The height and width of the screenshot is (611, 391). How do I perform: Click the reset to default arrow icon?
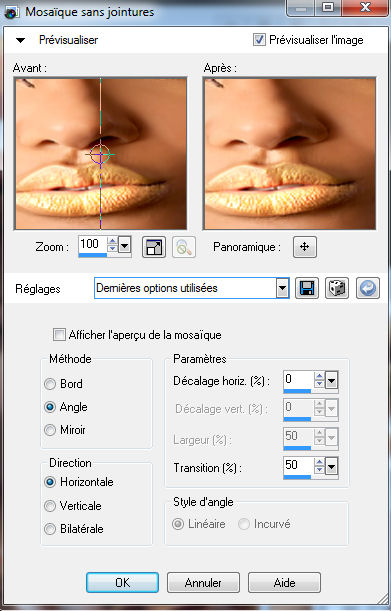click(x=368, y=288)
